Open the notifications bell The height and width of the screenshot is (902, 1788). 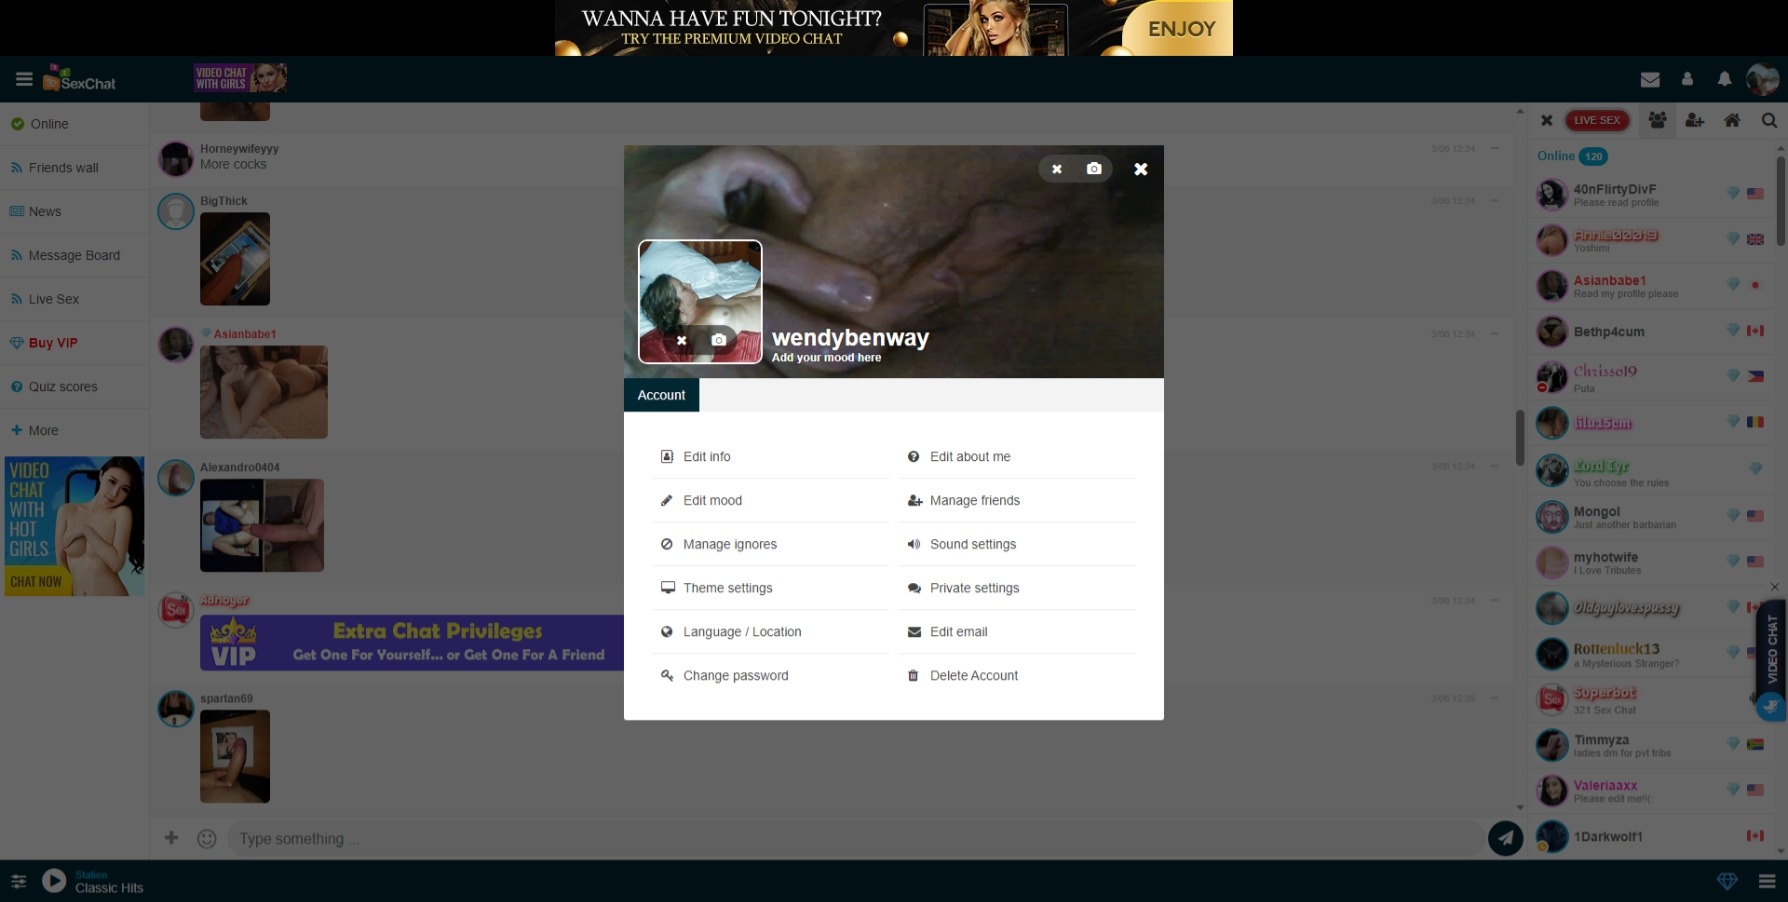[1724, 79]
